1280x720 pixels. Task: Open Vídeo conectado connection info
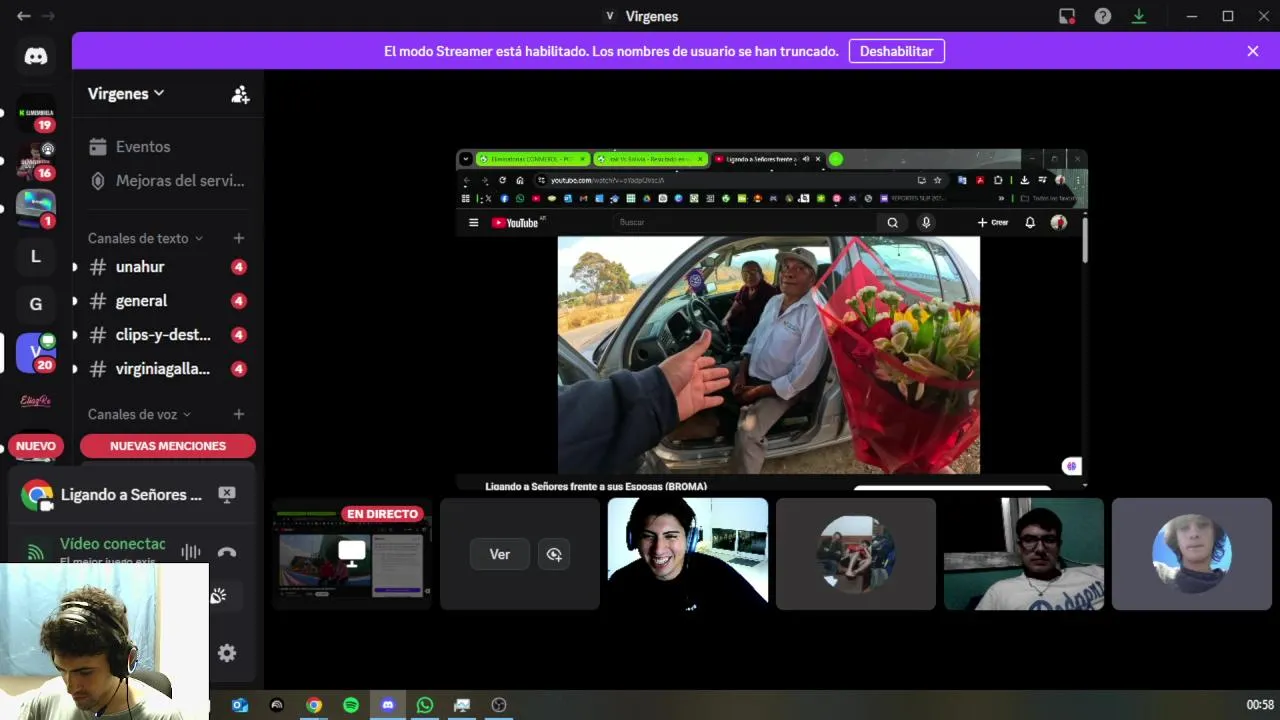tap(112, 544)
